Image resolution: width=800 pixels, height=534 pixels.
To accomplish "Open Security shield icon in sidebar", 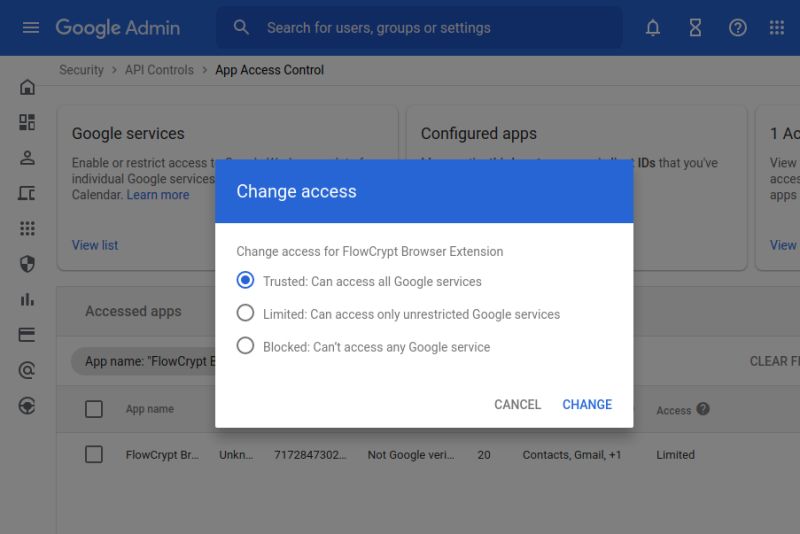I will [27, 264].
